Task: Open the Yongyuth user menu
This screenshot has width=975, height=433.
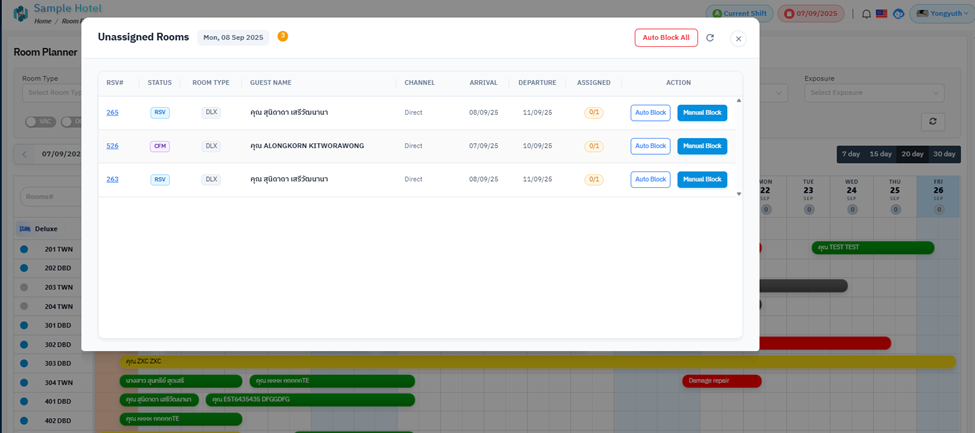Action: pos(942,14)
